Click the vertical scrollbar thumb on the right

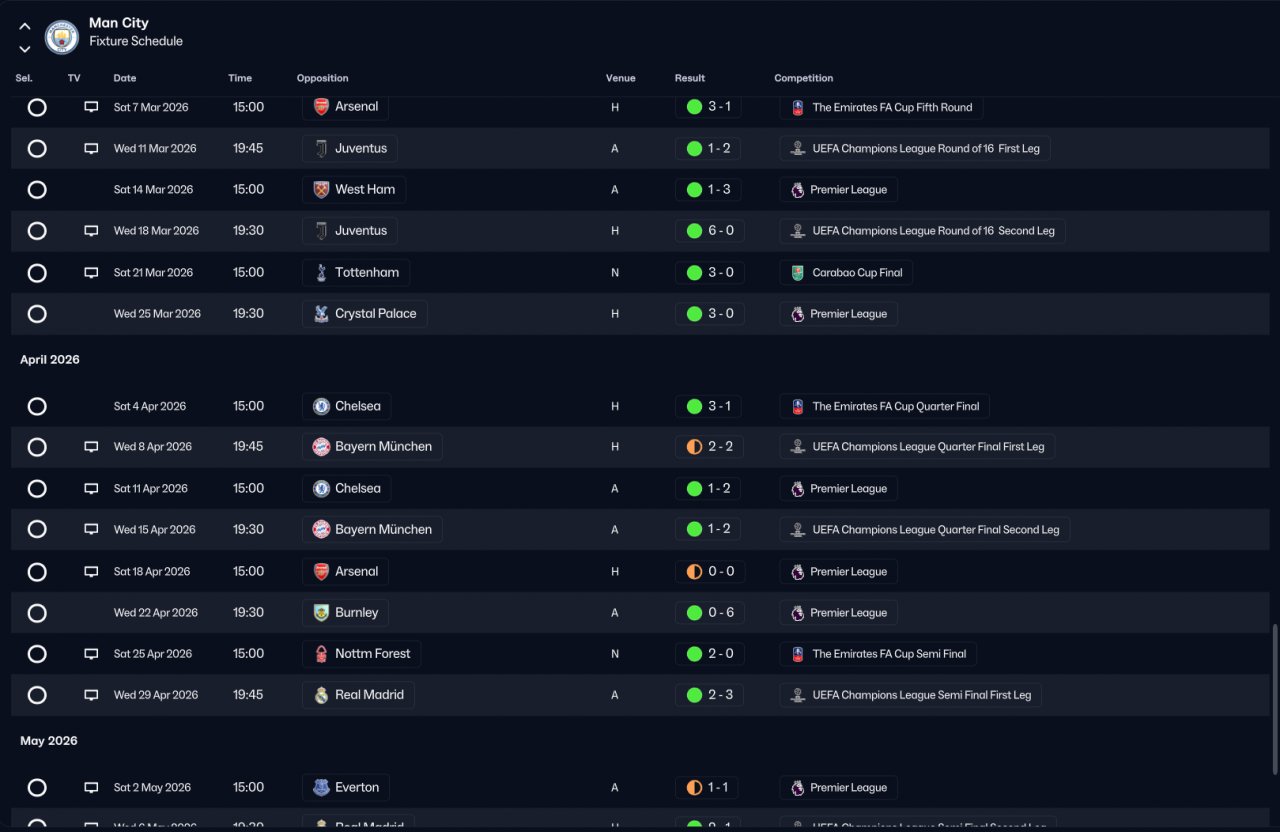[x=1274, y=698]
